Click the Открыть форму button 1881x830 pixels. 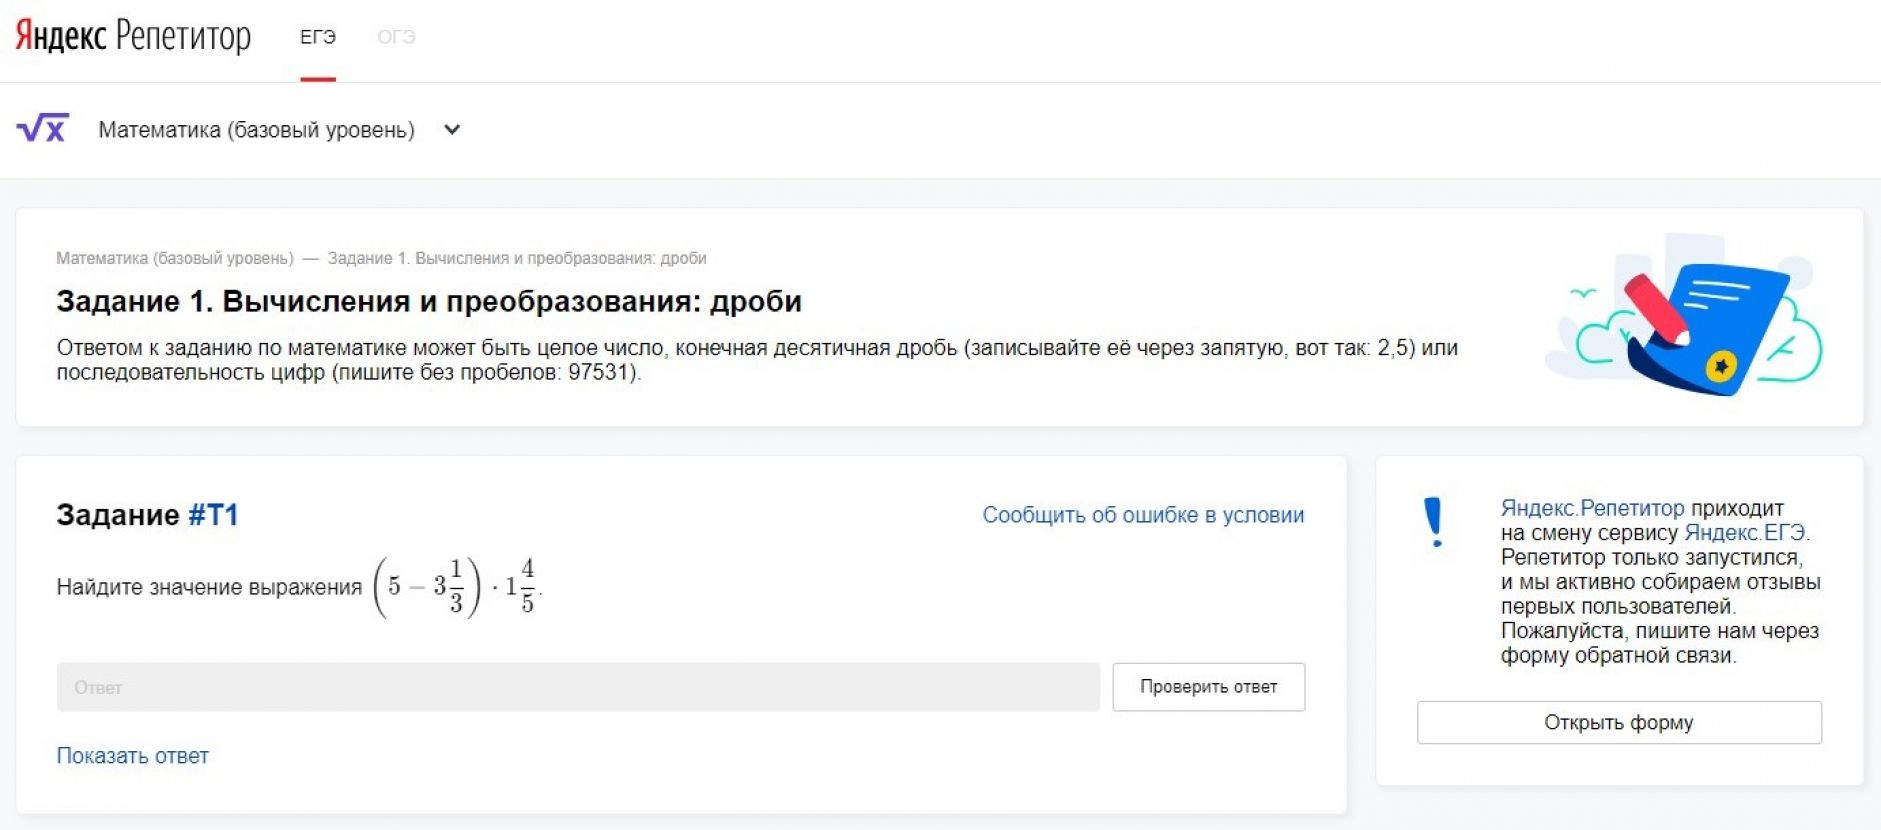click(1619, 722)
